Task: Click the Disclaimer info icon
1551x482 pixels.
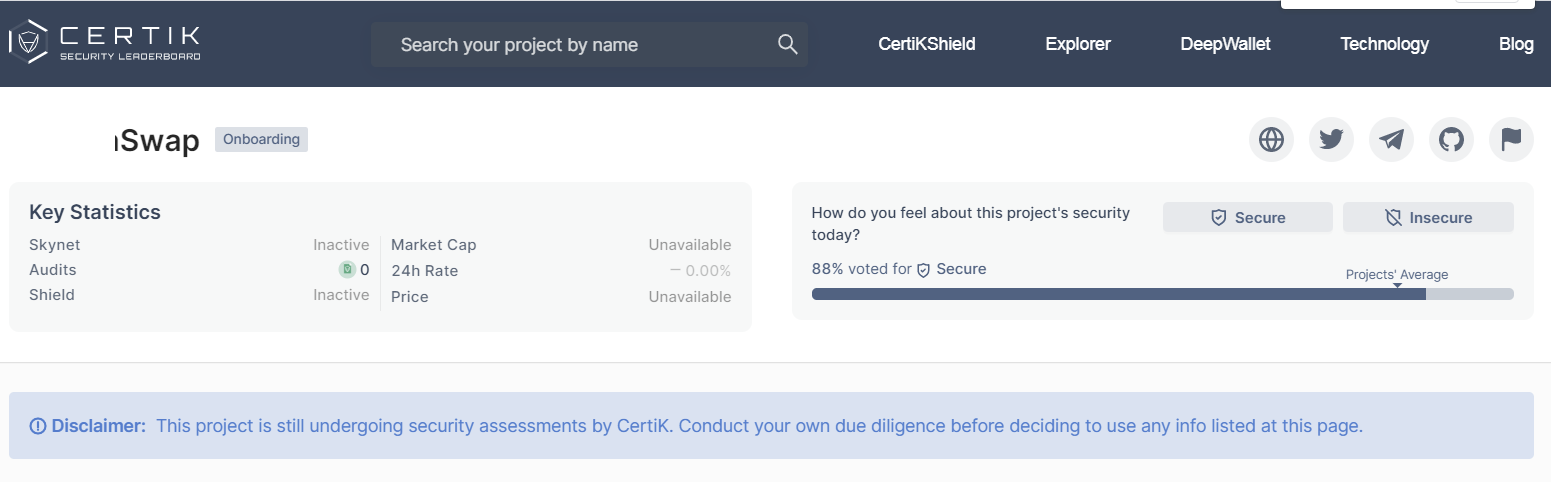Action: coord(38,426)
